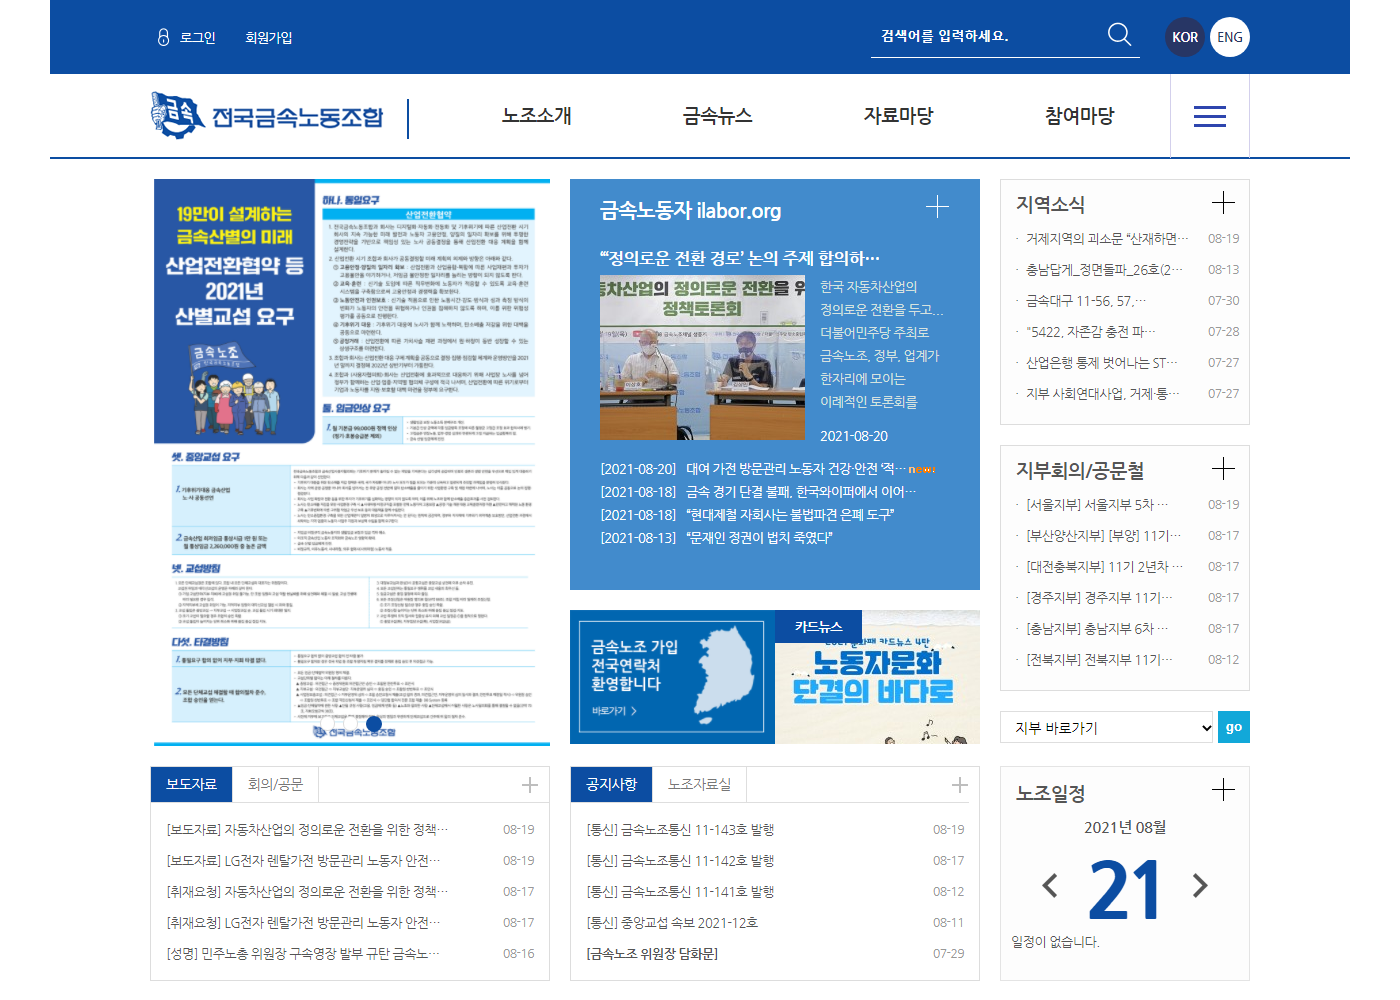Click plus icon beside 지역소식
The width and height of the screenshot is (1400, 1000).
(1223, 203)
